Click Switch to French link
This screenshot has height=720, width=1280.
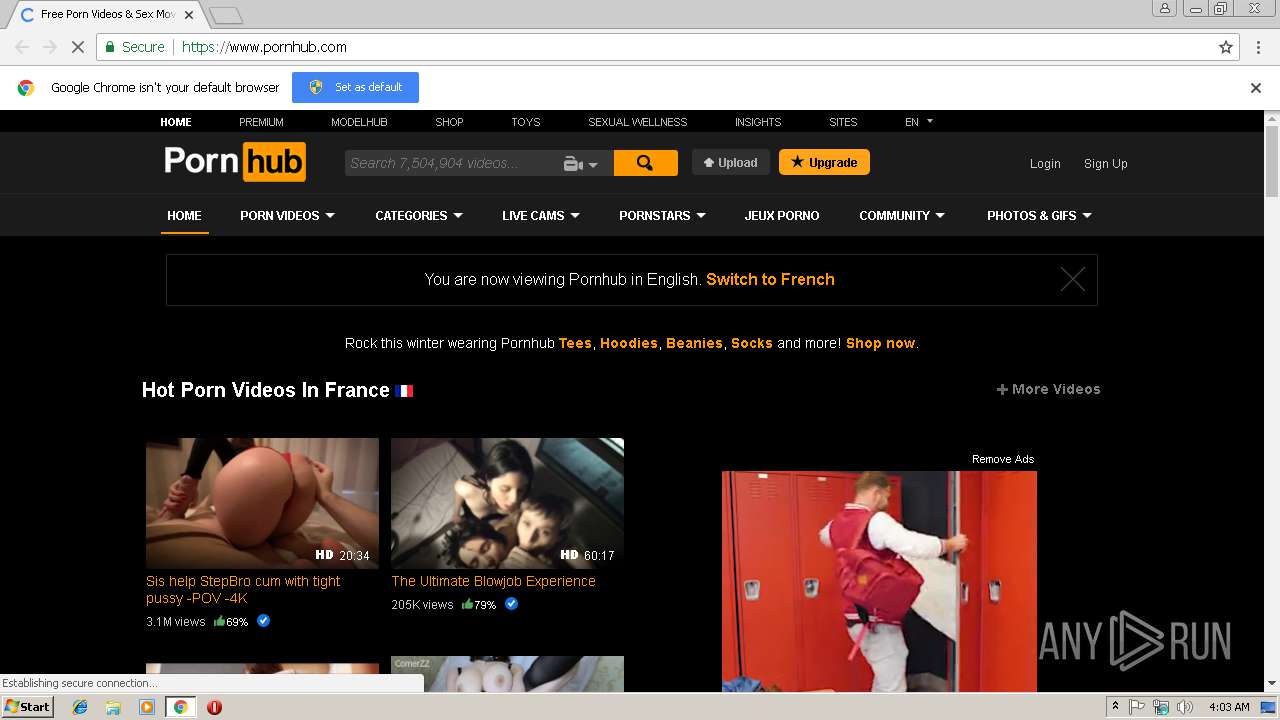(x=770, y=280)
